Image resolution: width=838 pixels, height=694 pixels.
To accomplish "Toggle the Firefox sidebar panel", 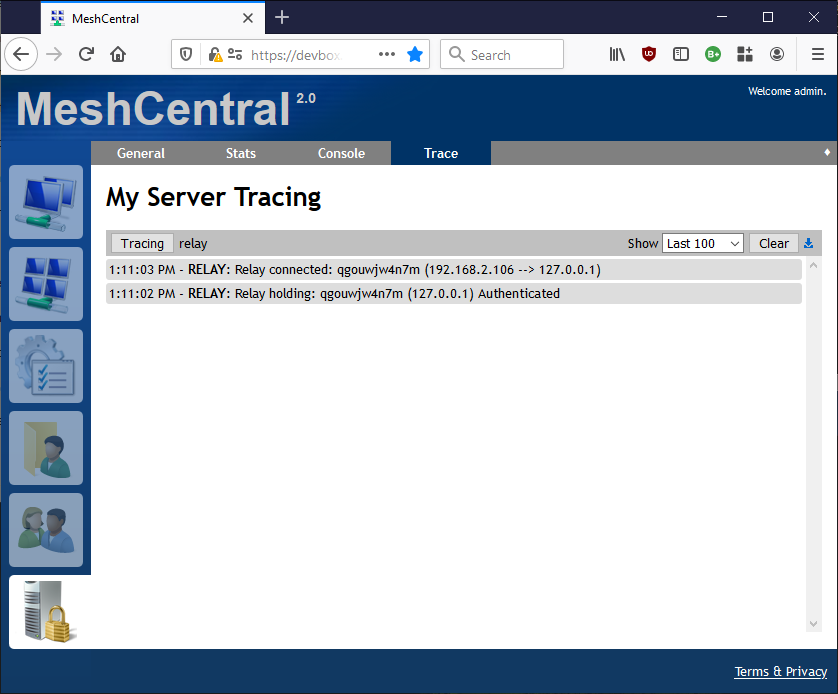I will point(681,54).
